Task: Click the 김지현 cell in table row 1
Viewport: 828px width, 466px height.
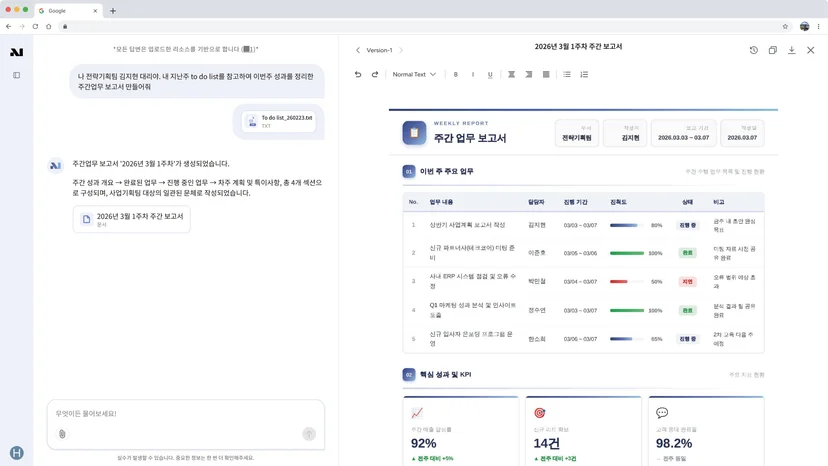Action: 537,225
